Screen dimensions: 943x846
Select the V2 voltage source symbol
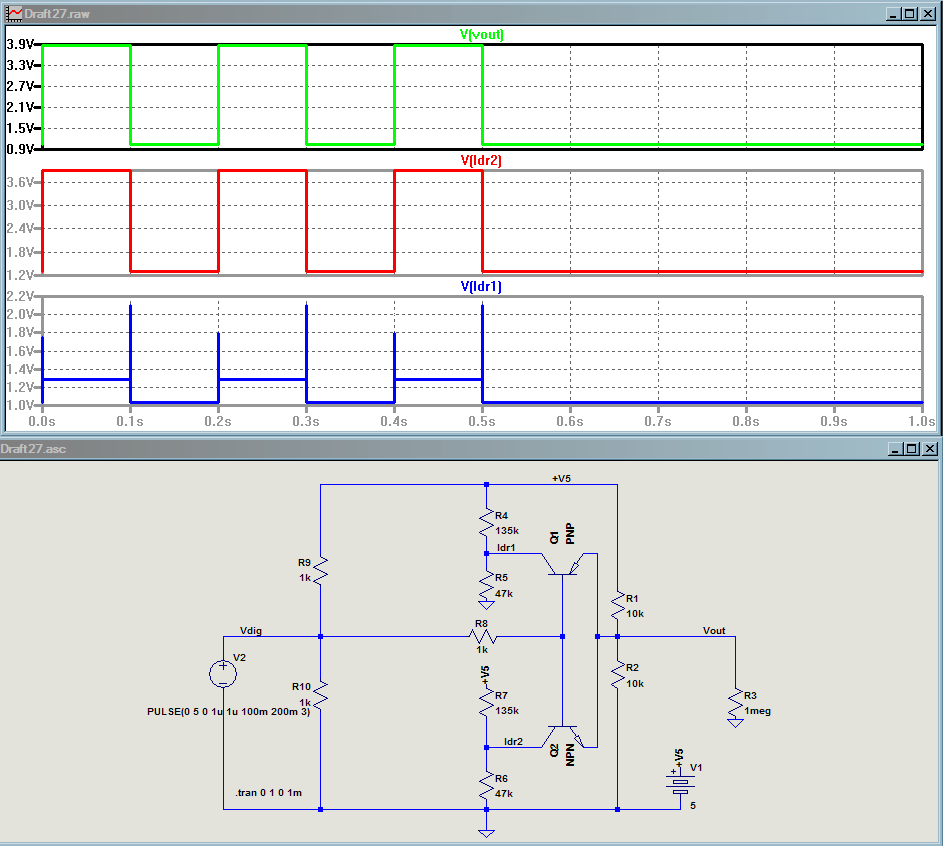tap(223, 673)
